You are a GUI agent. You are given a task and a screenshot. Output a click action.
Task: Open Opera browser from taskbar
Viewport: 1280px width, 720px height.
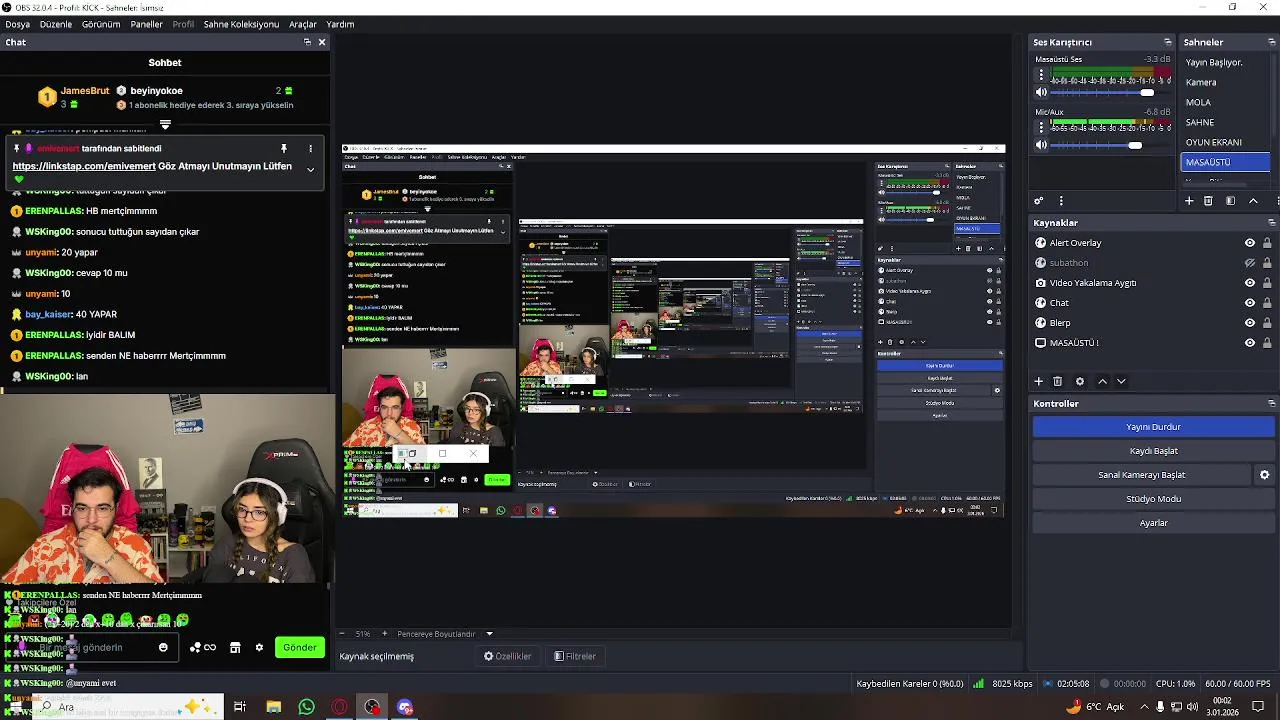pos(339,707)
